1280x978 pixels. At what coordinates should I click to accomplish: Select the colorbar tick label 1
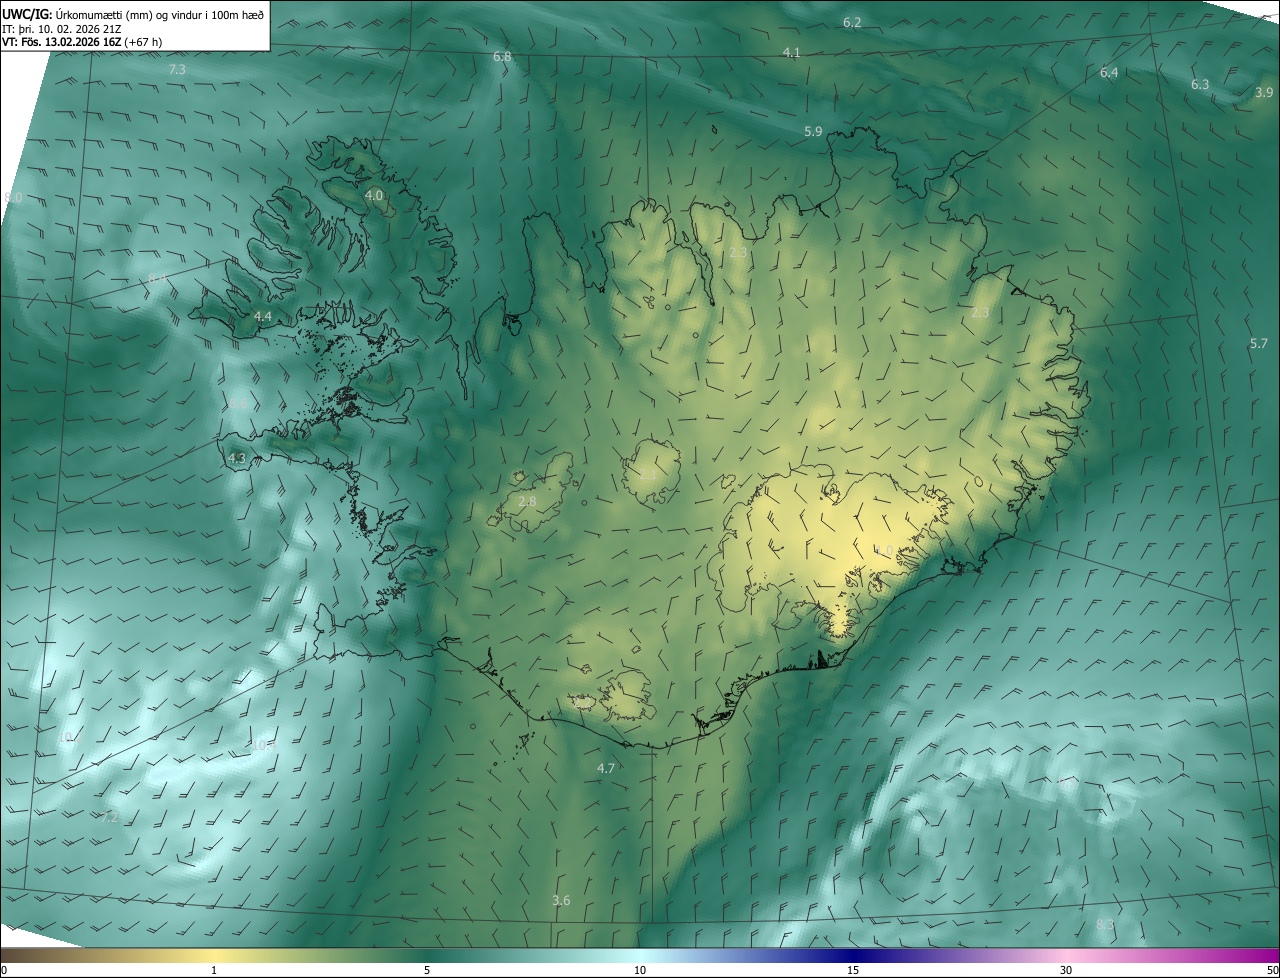point(214,970)
